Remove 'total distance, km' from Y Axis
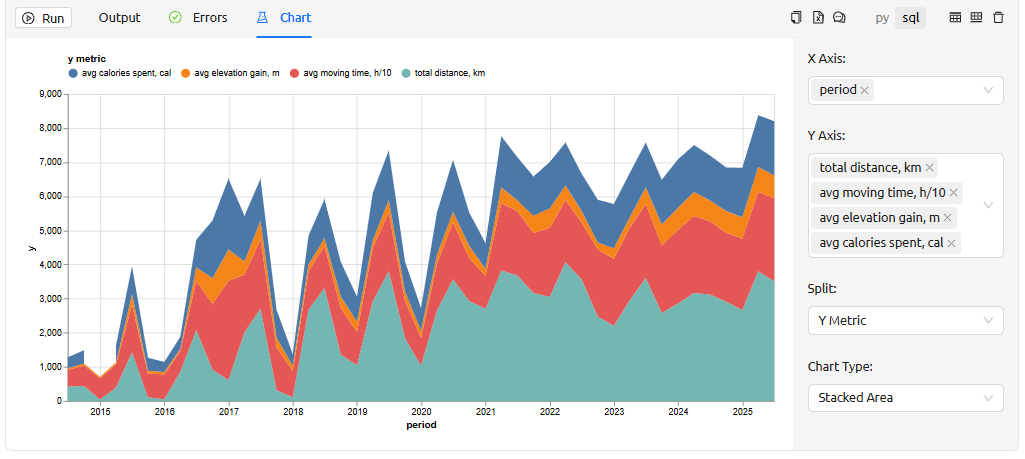Image resolution: width=1025 pixels, height=459 pixels. tap(930, 168)
